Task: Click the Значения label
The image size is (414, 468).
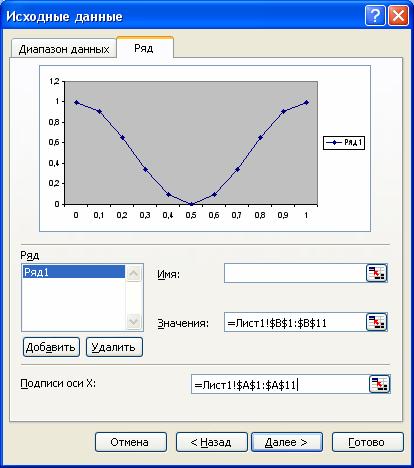Action: tap(183, 323)
